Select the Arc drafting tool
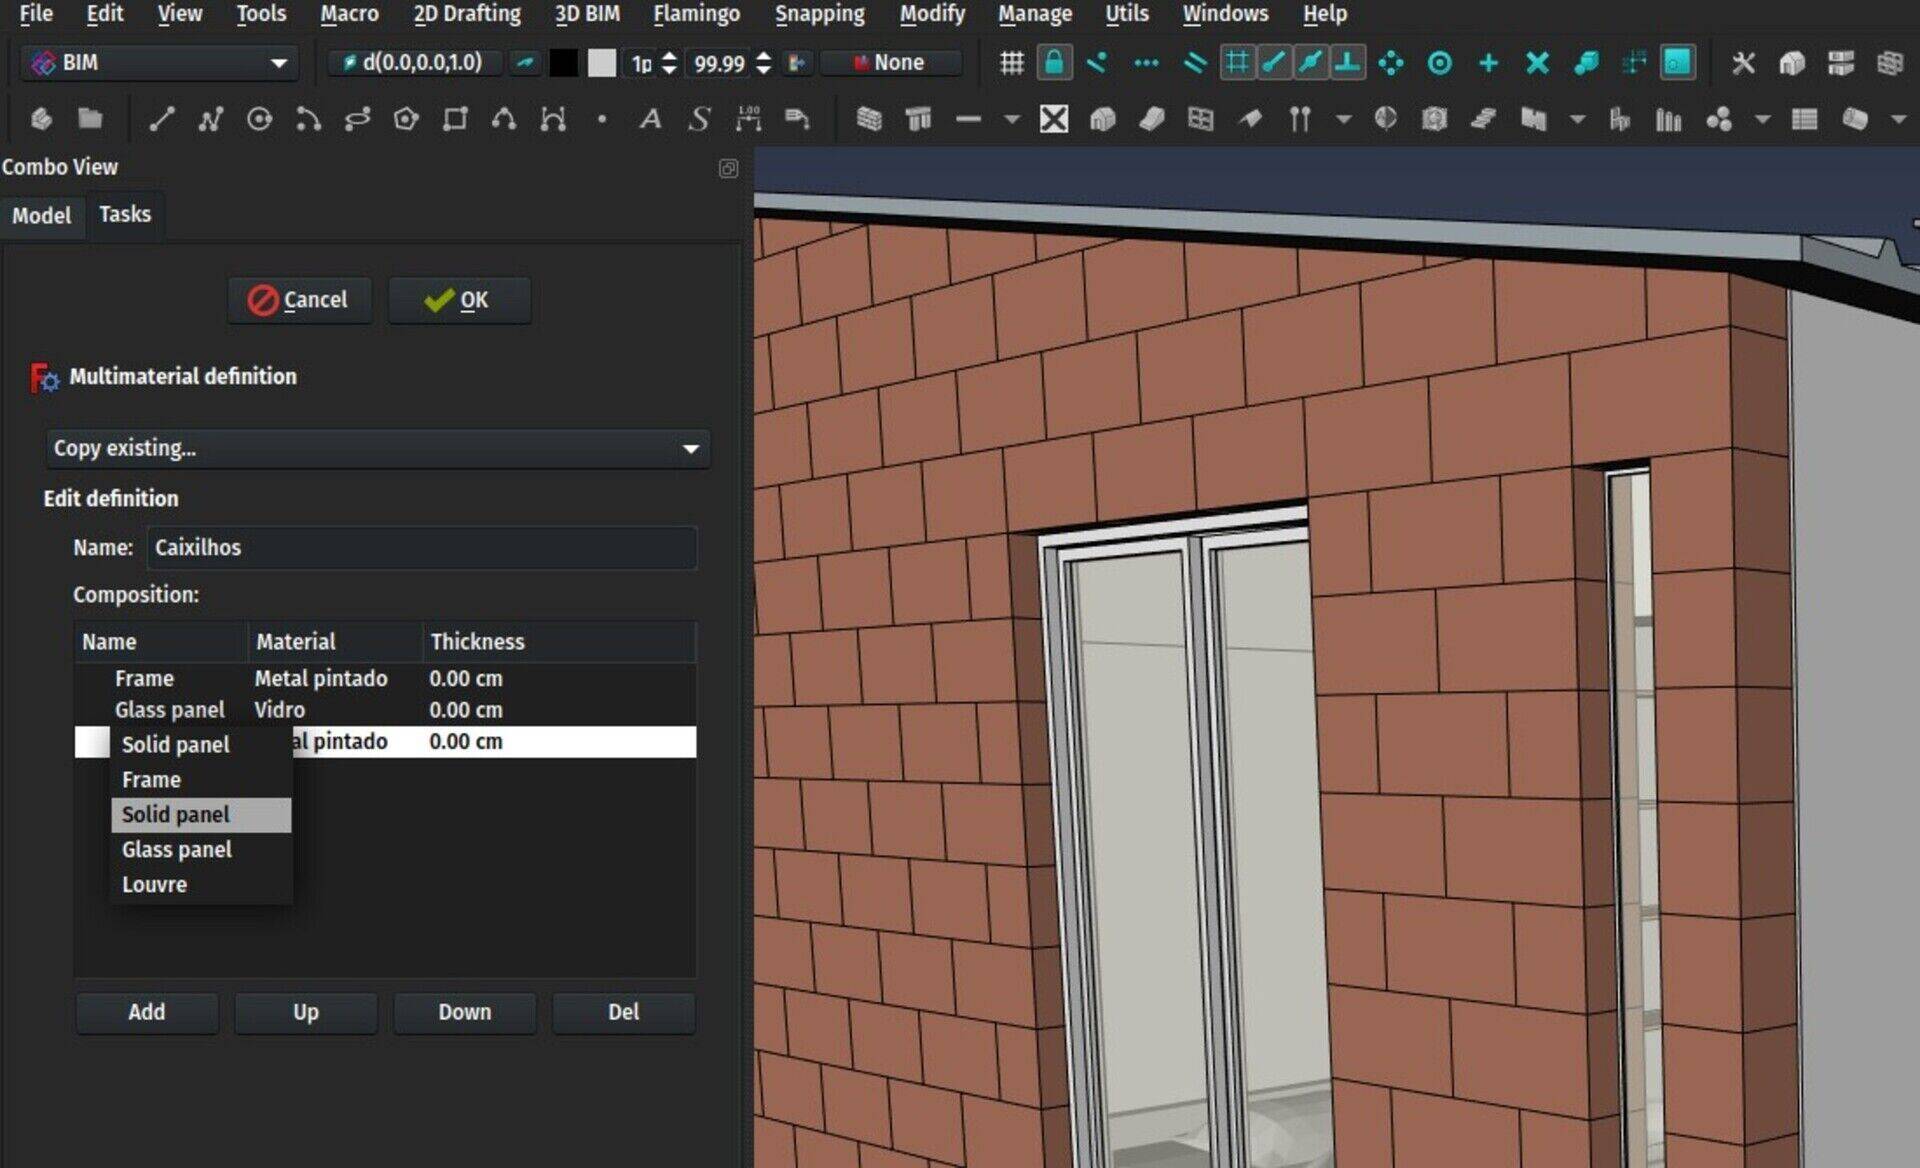 pos(308,120)
